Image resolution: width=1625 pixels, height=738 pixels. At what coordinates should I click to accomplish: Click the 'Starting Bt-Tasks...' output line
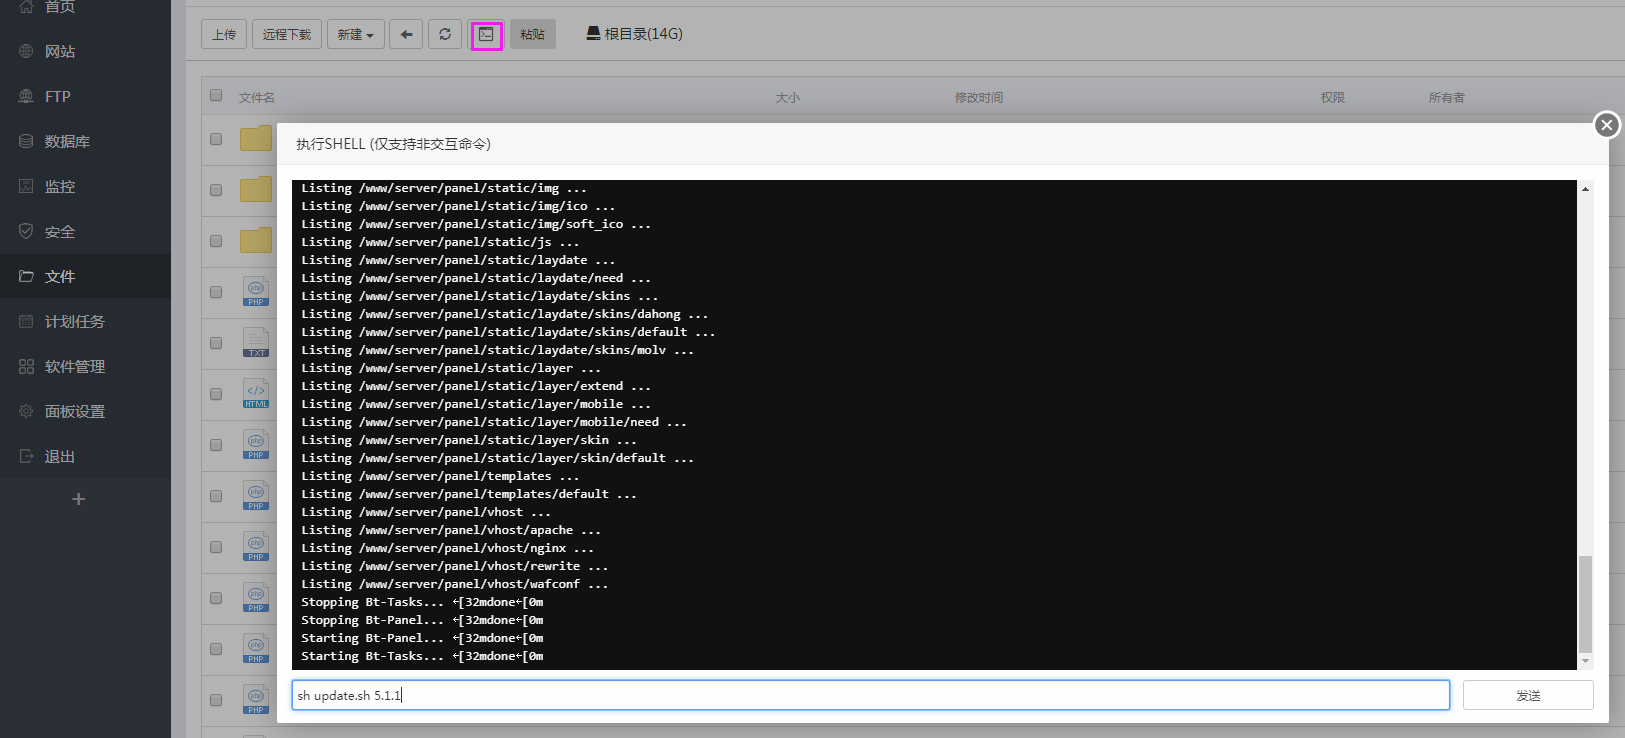[422, 656]
